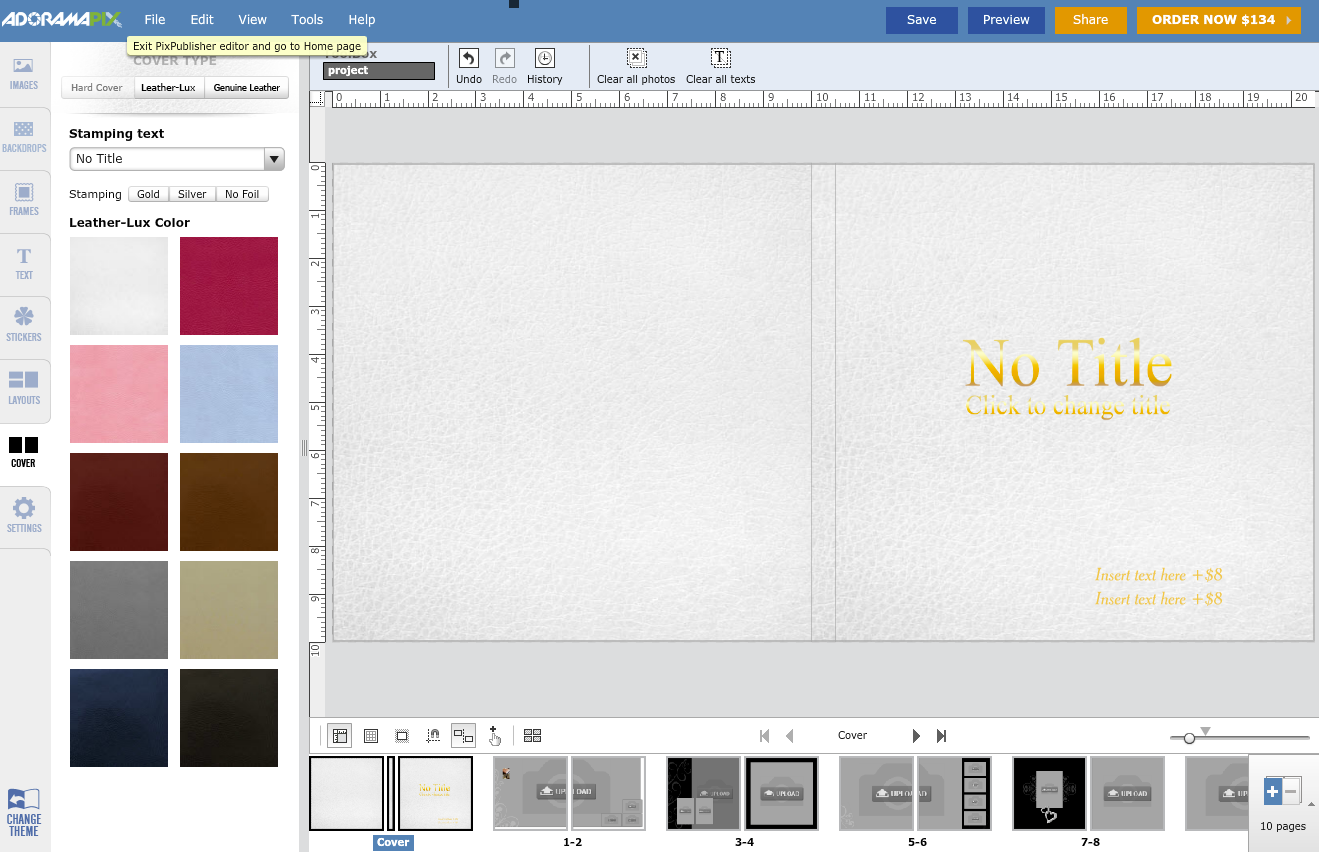The image size is (1319, 852).
Task: Select the Genuine Leather cover type
Action: (x=245, y=87)
